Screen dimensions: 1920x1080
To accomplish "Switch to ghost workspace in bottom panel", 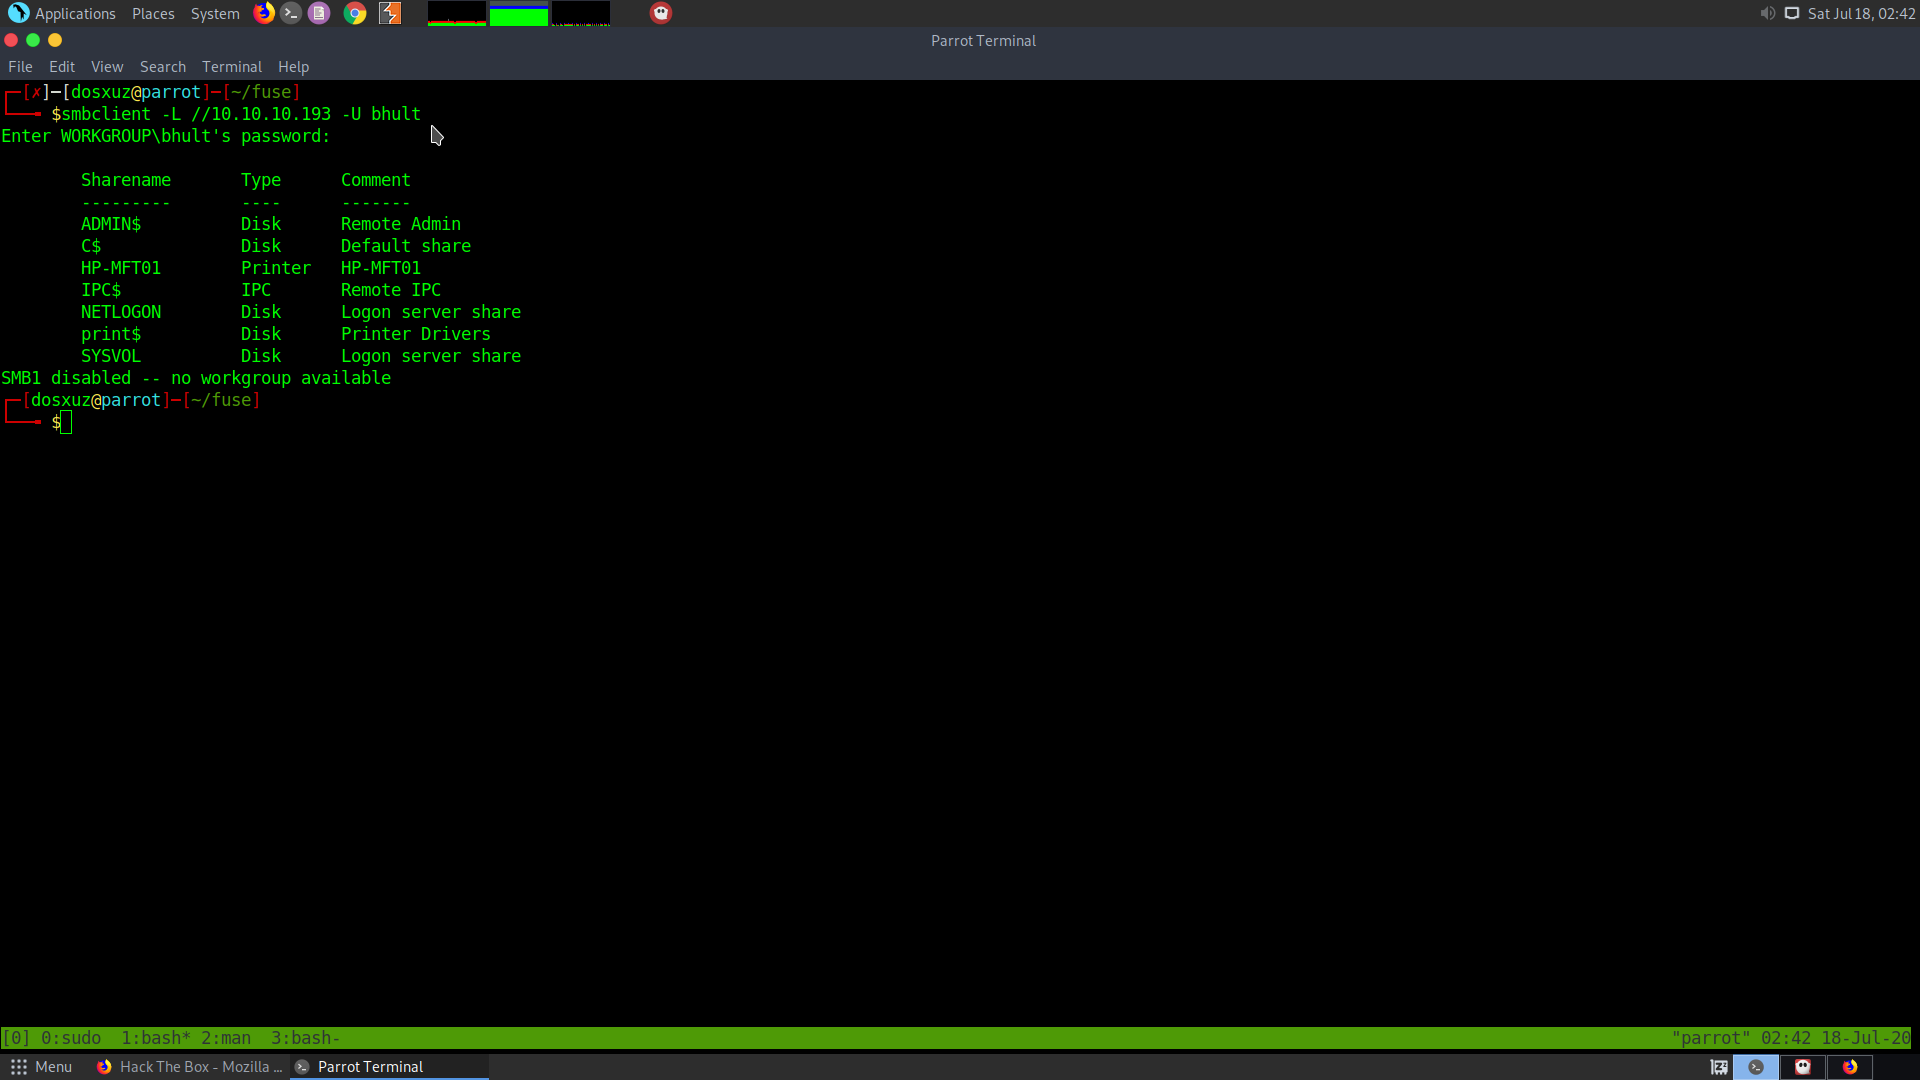I will (x=1803, y=1067).
